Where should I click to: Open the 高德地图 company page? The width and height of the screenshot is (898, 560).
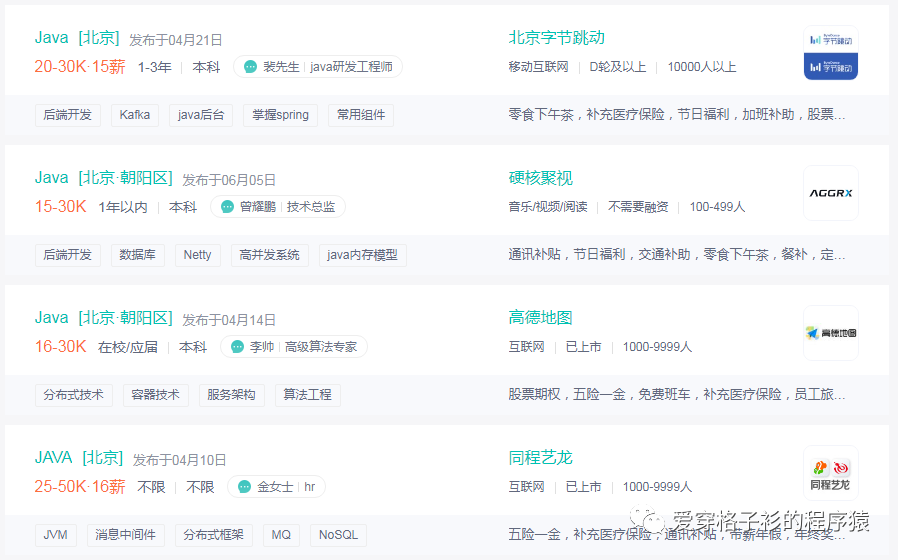click(x=541, y=318)
